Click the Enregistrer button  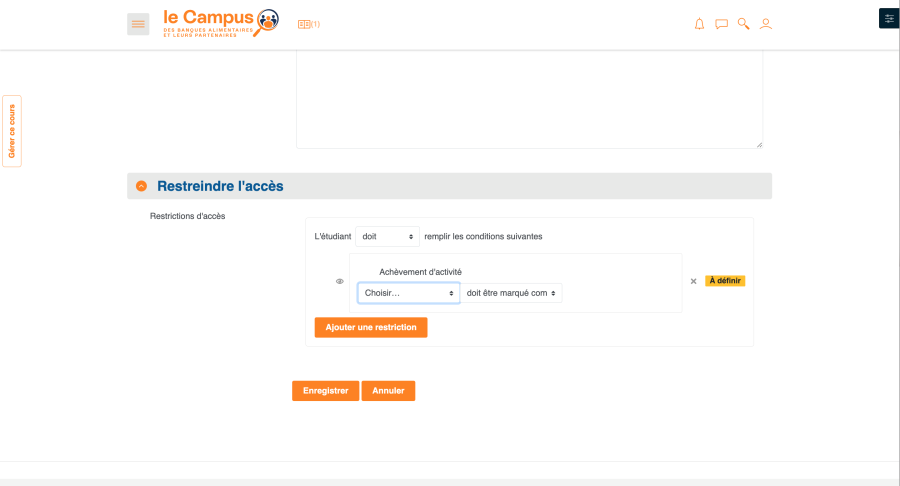[325, 391]
